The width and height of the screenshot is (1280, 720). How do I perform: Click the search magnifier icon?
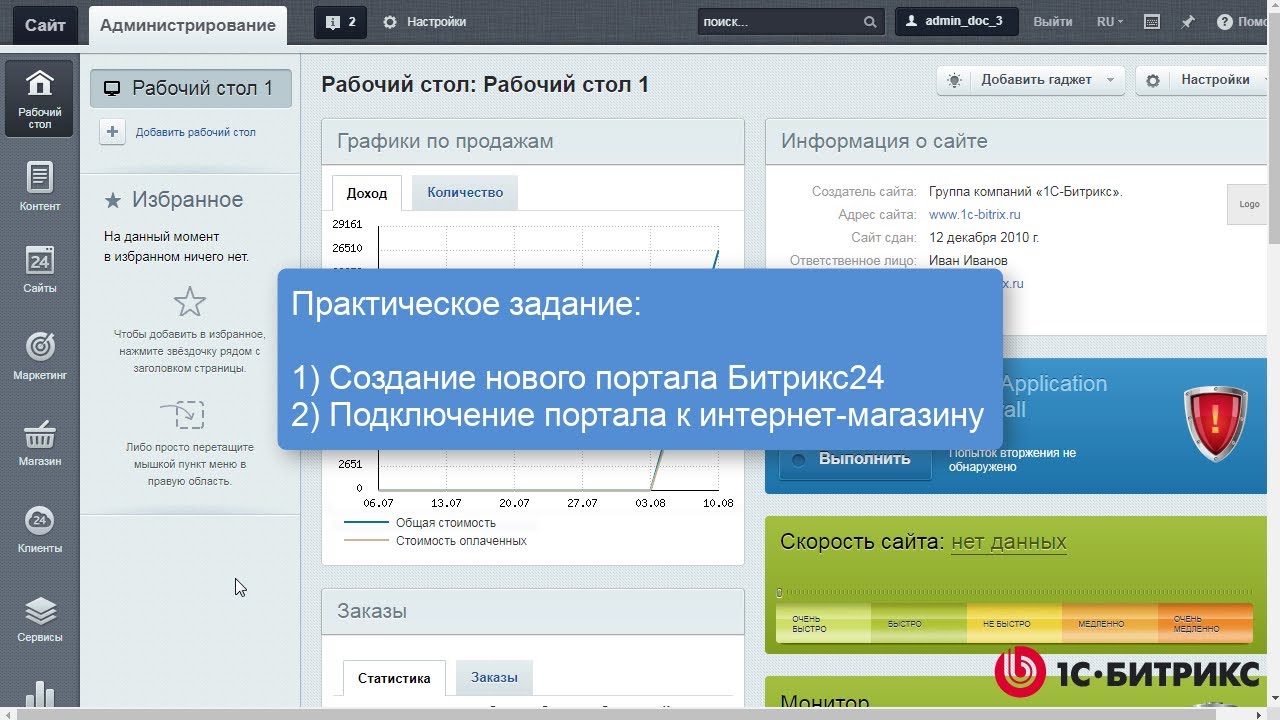click(x=870, y=22)
